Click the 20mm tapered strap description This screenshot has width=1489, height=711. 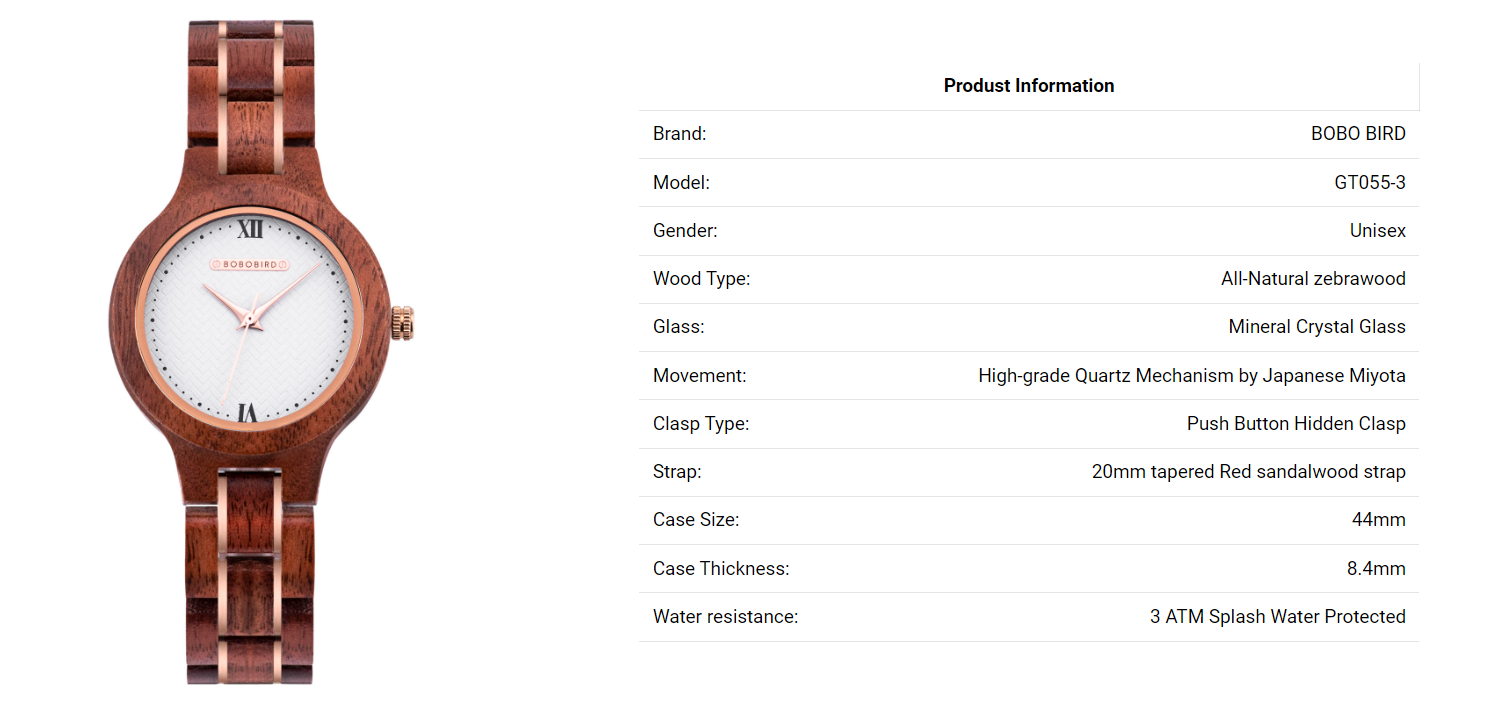pos(1249,472)
